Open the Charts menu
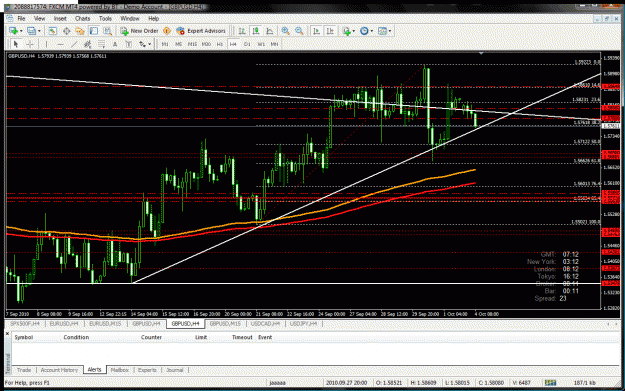The width and height of the screenshot is (625, 391). click(x=83, y=18)
